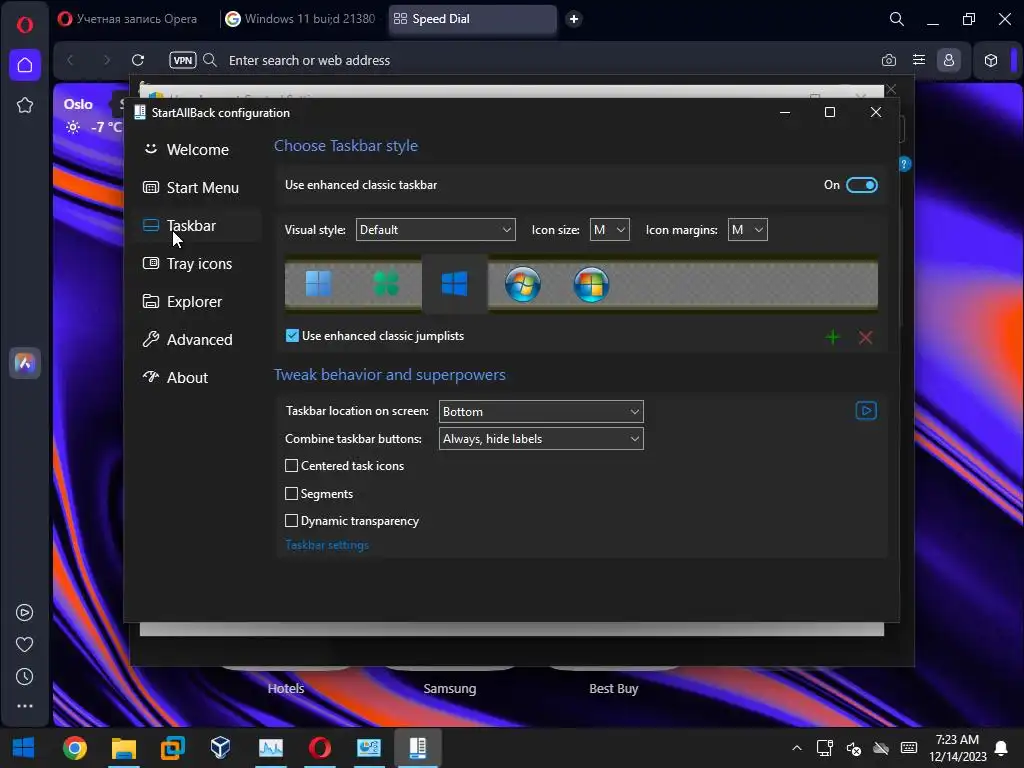Open the notification bell in system tray
Image resolution: width=1024 pixels, height=768 pixels.
coord(1000,748)
